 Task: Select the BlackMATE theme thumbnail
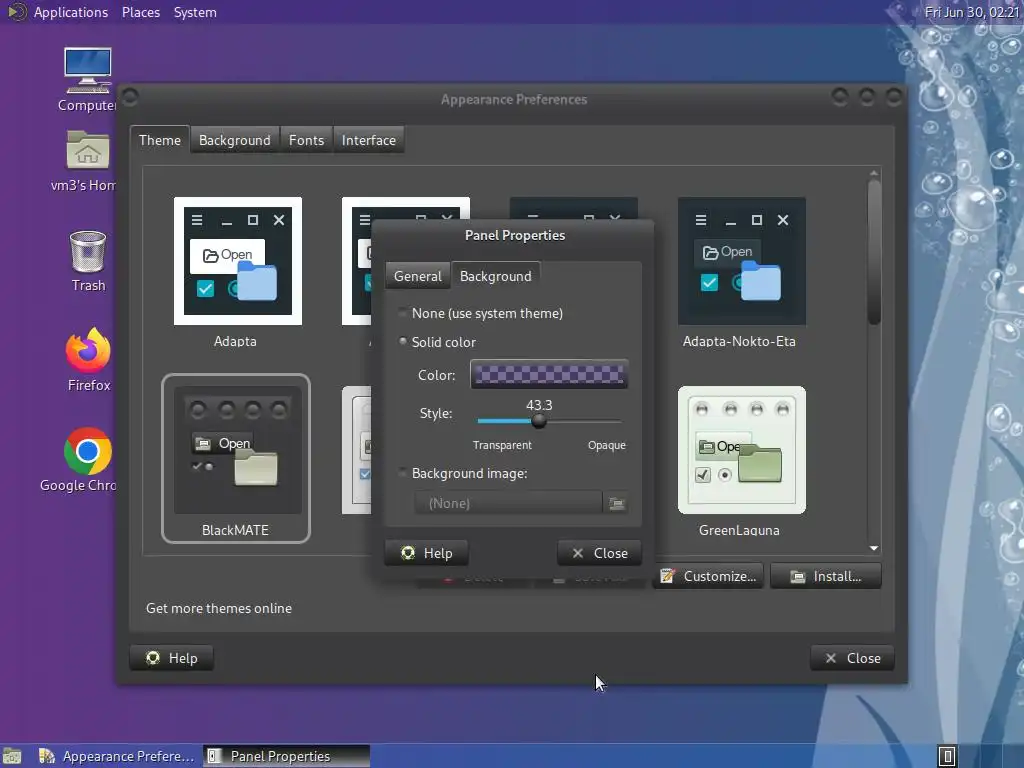coord(236,458)
